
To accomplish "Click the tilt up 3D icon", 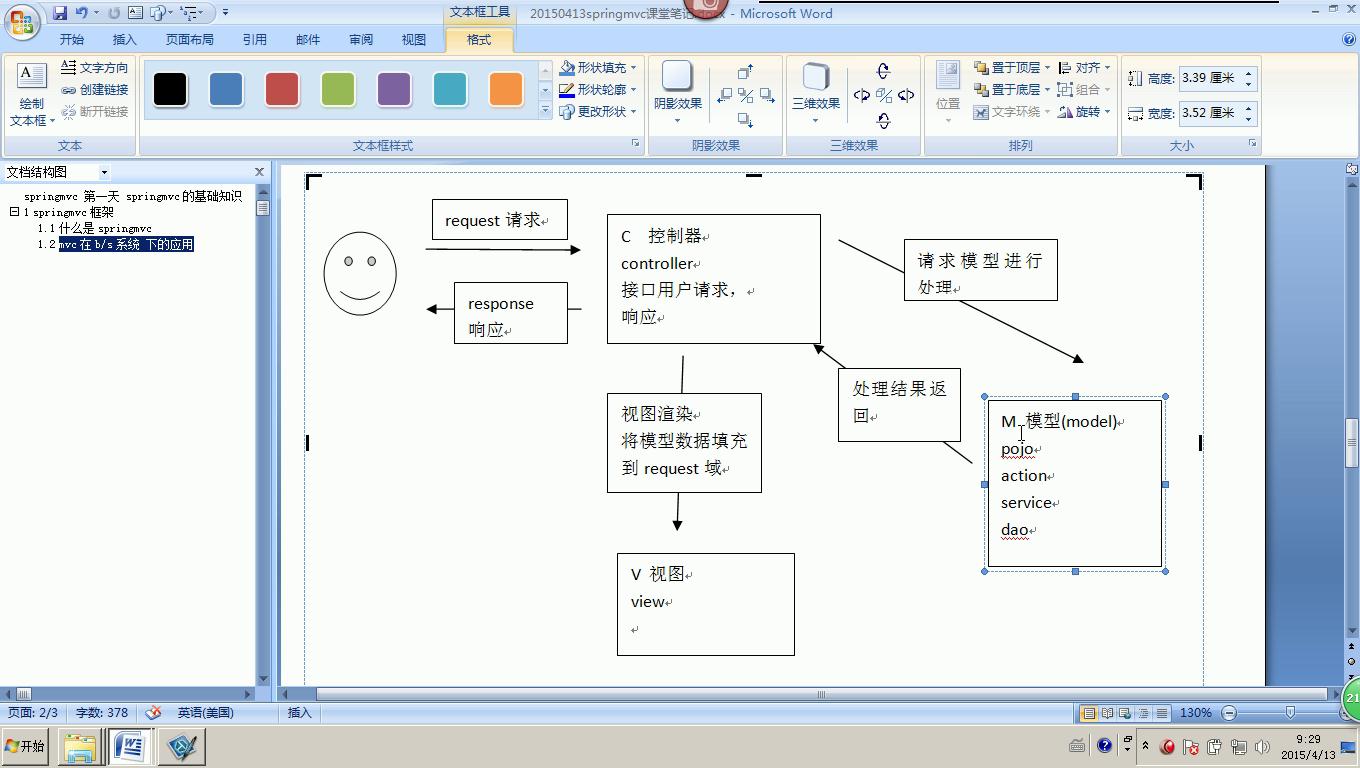I will click(x=883, y=71).
